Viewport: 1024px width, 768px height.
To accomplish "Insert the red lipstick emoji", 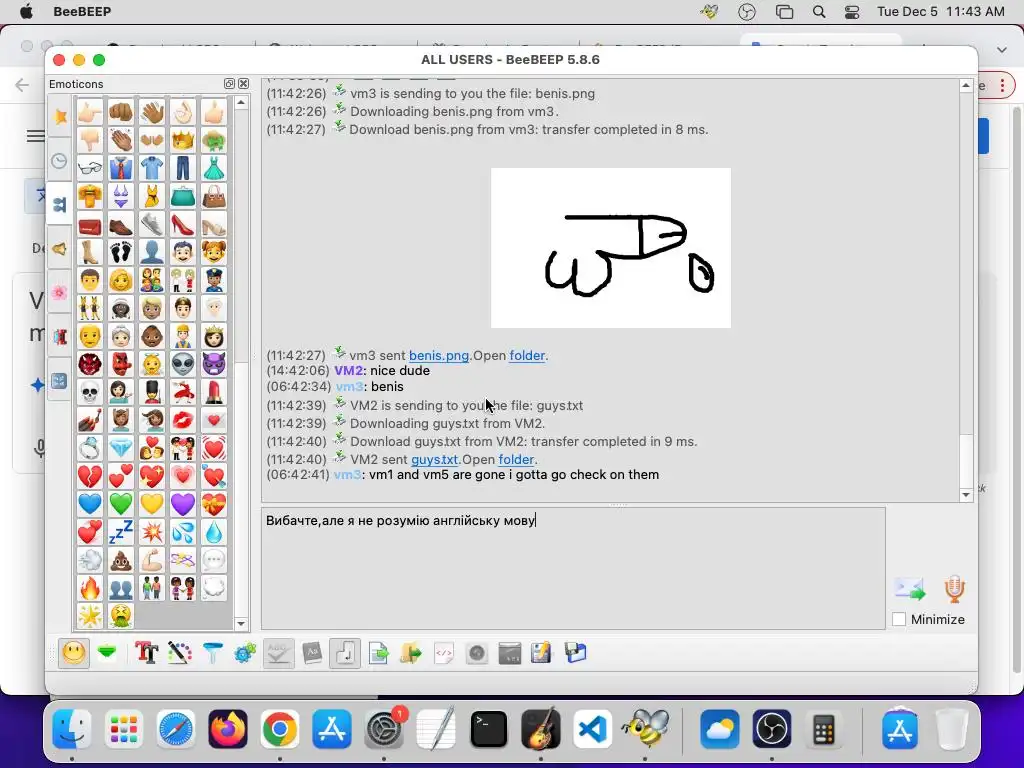I will [213, 392].
